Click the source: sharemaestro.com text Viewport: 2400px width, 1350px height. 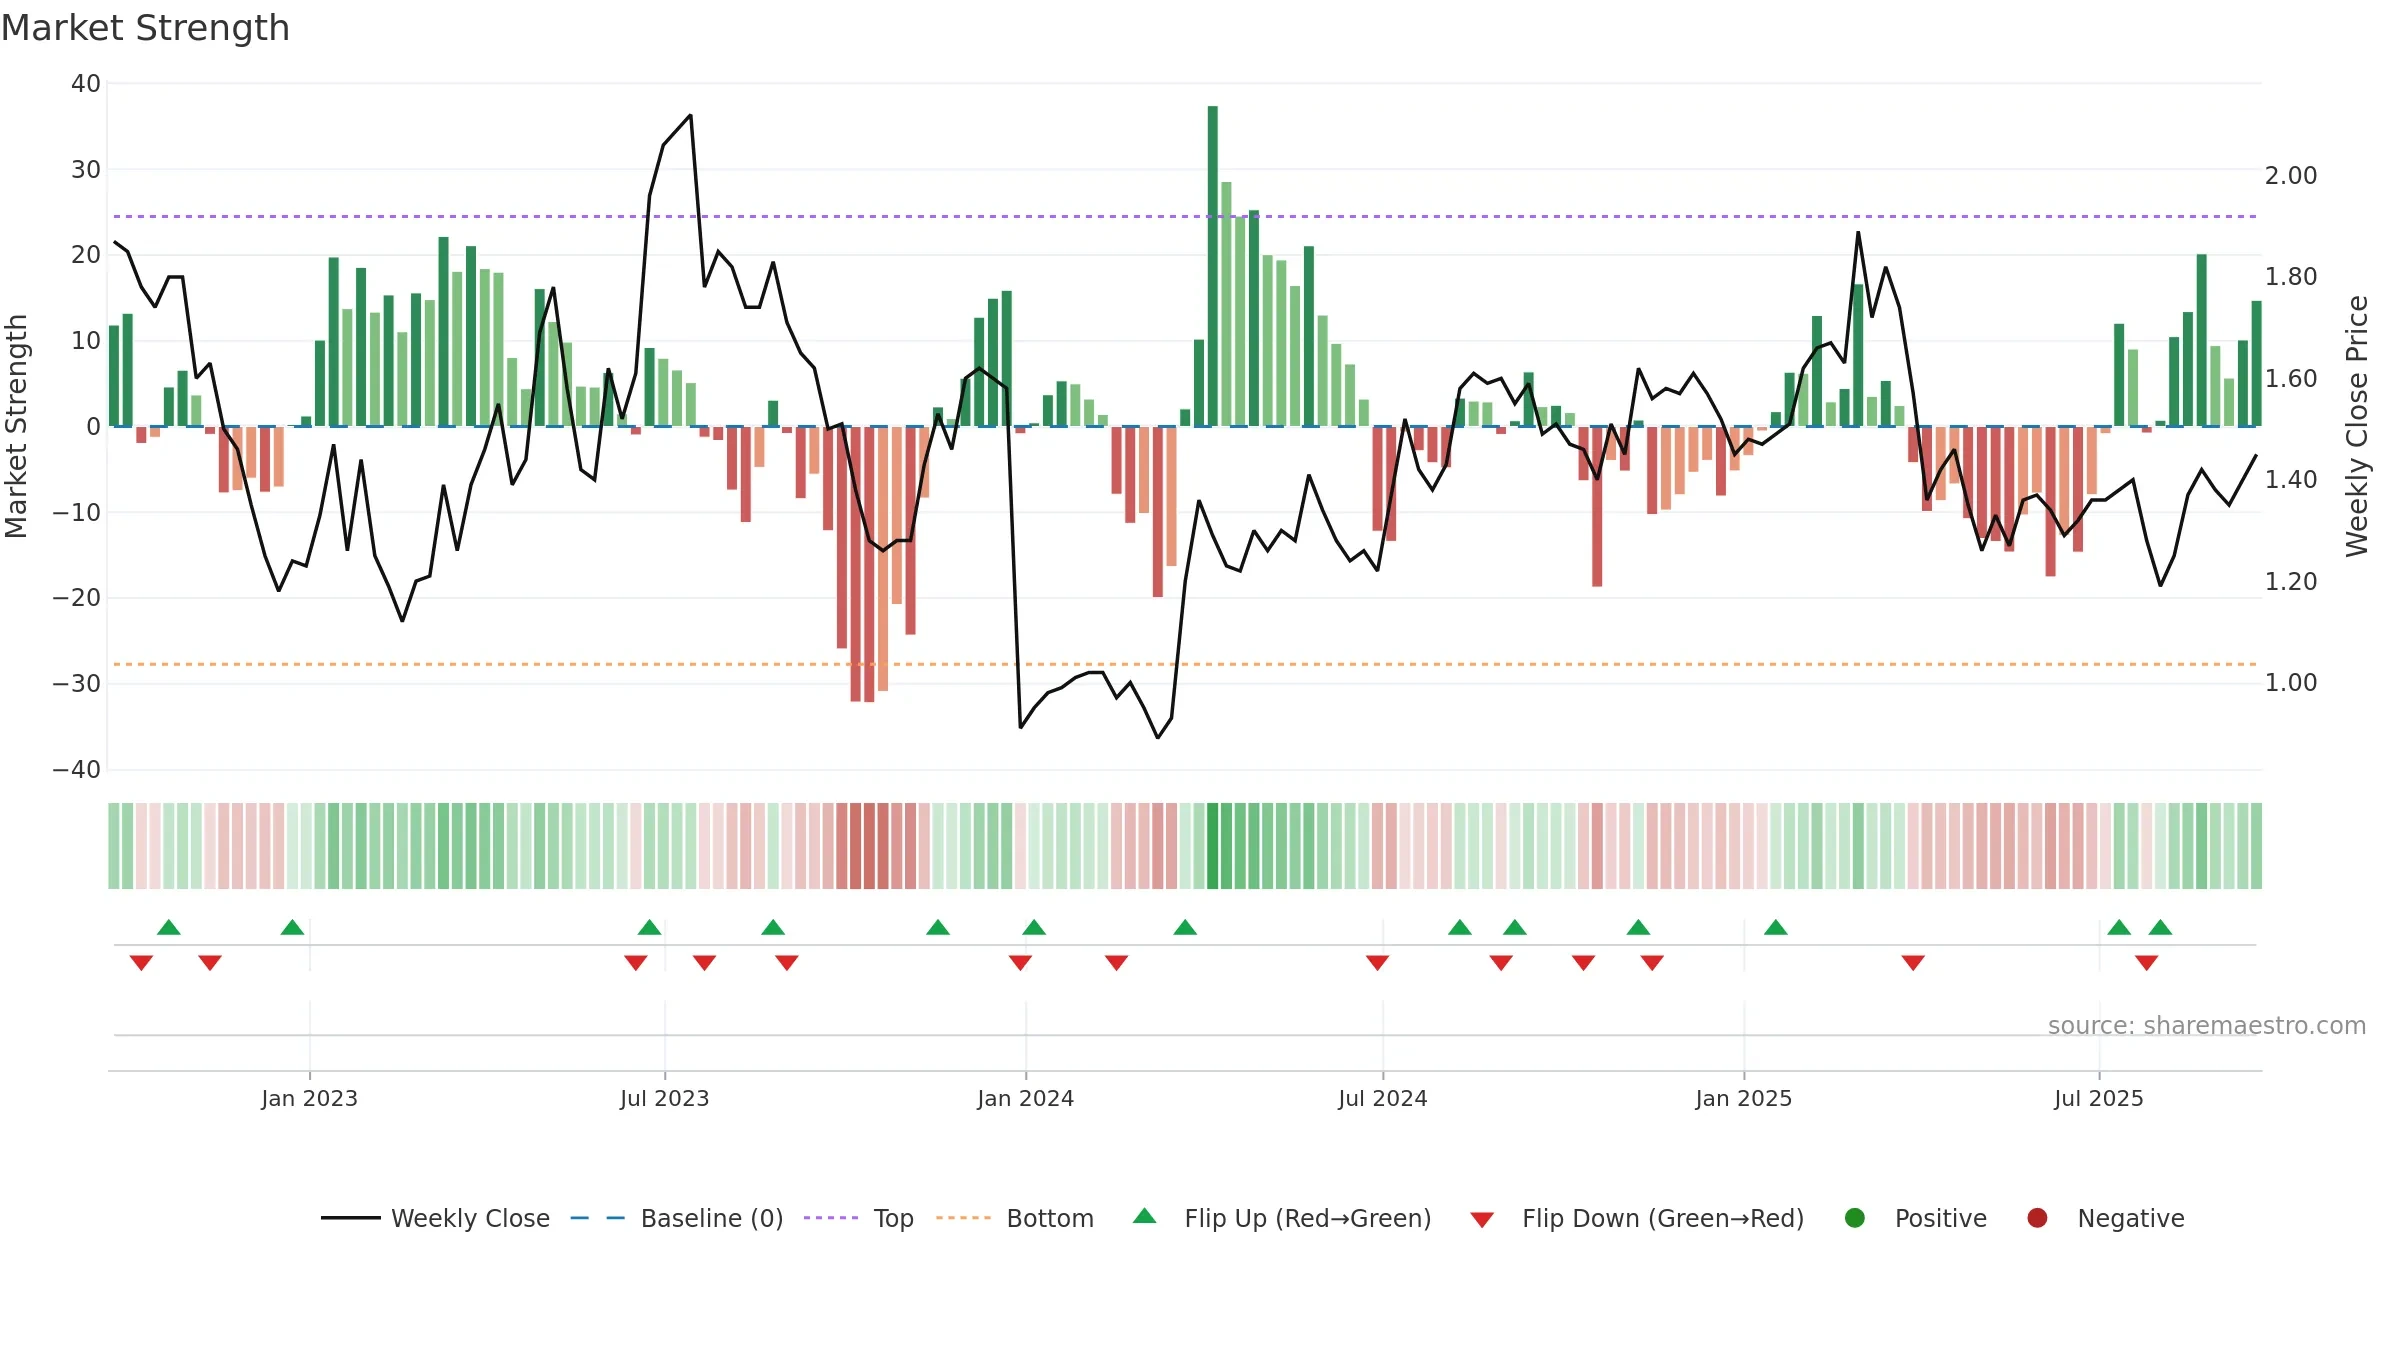(2207, 1025)
